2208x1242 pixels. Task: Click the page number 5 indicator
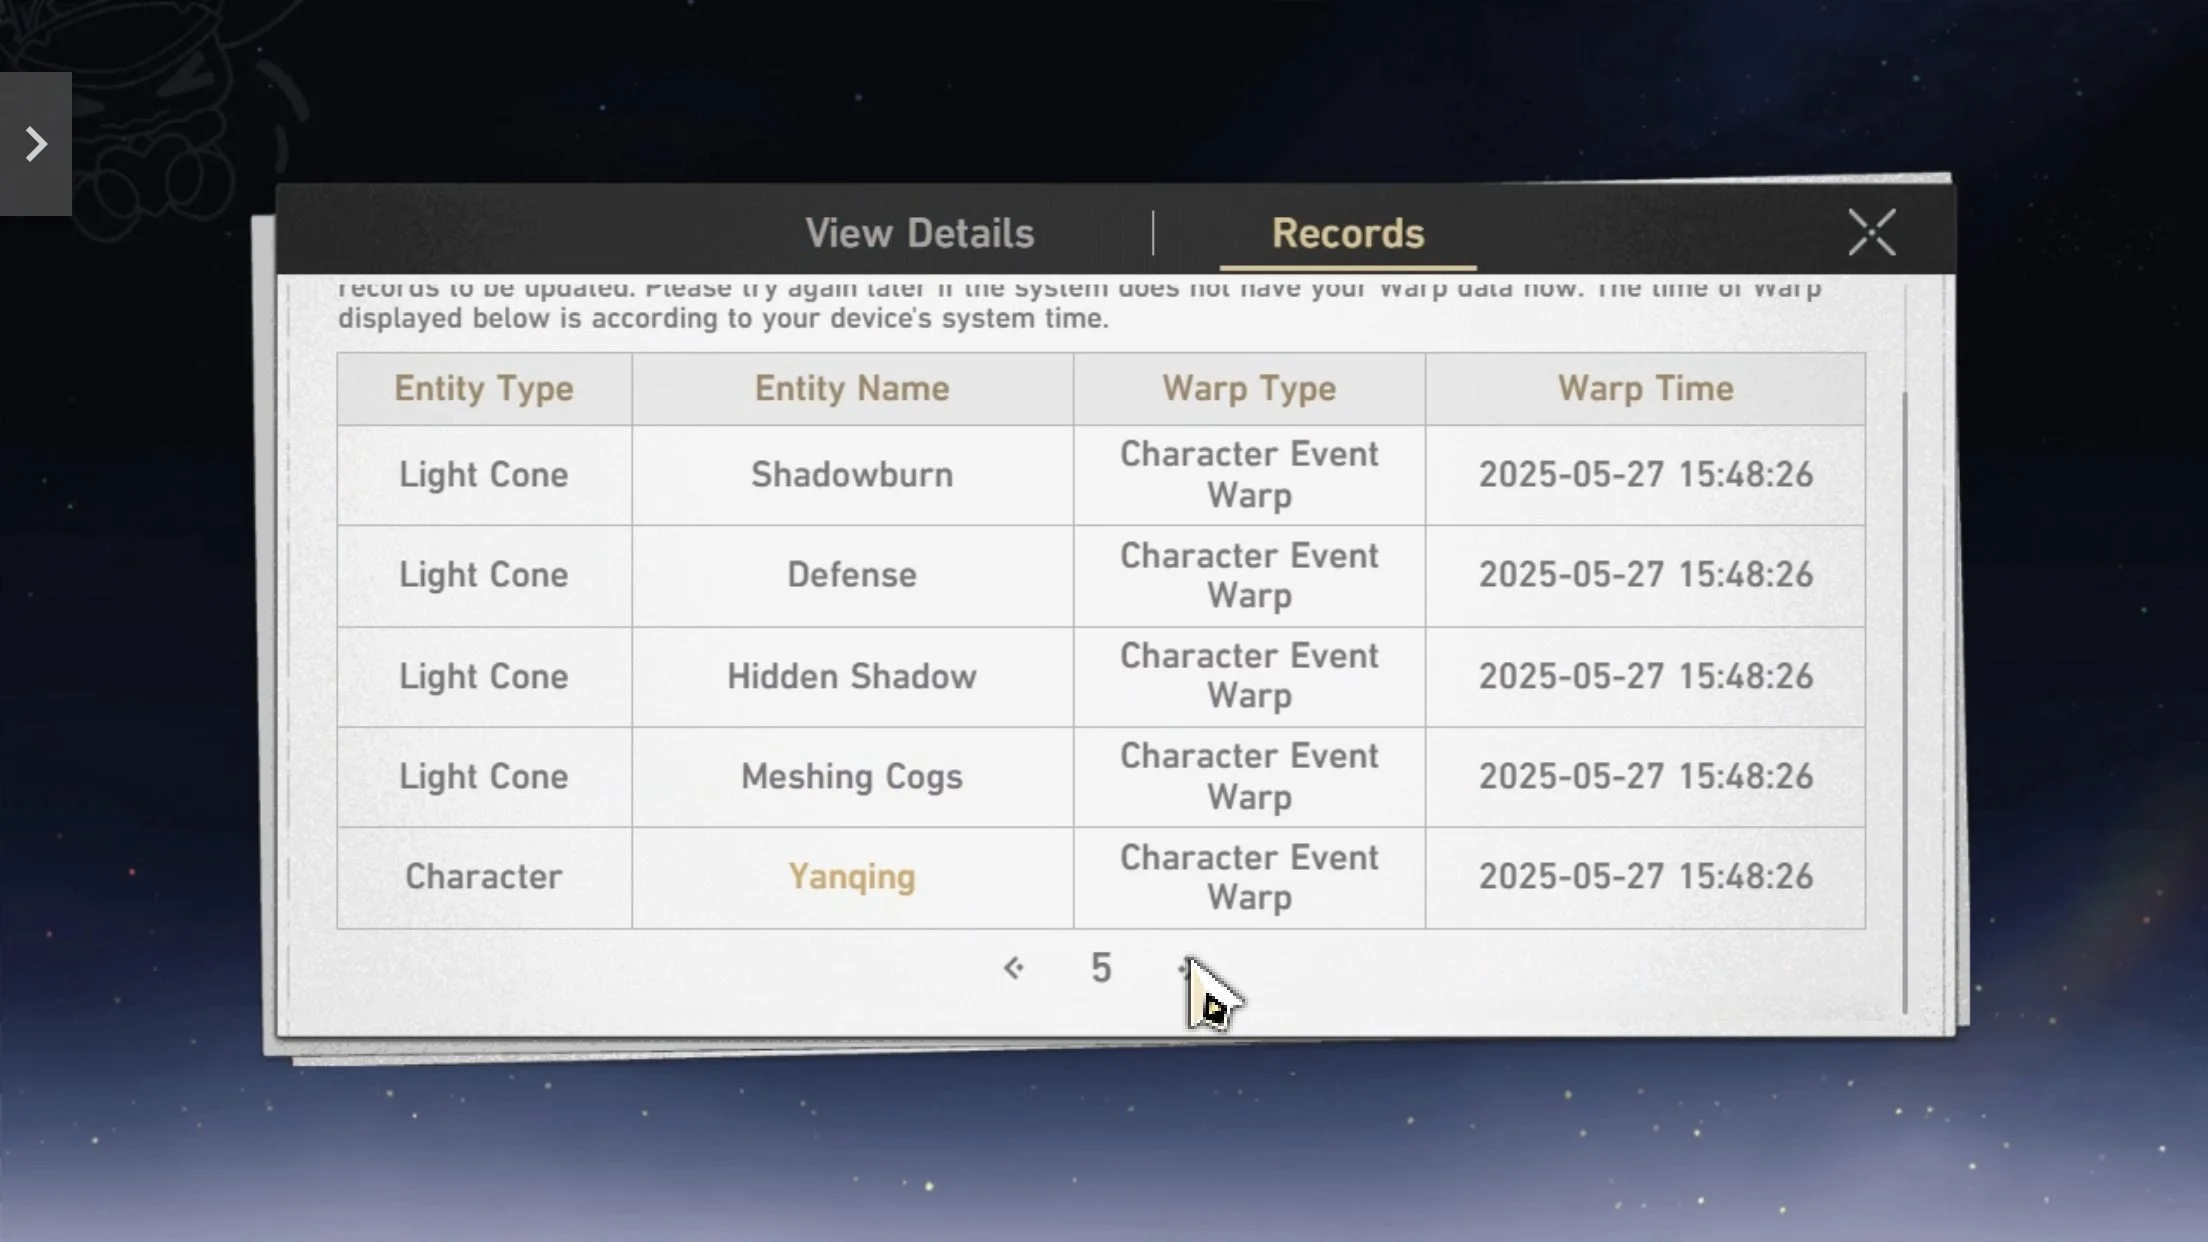tap(1101, 968)
